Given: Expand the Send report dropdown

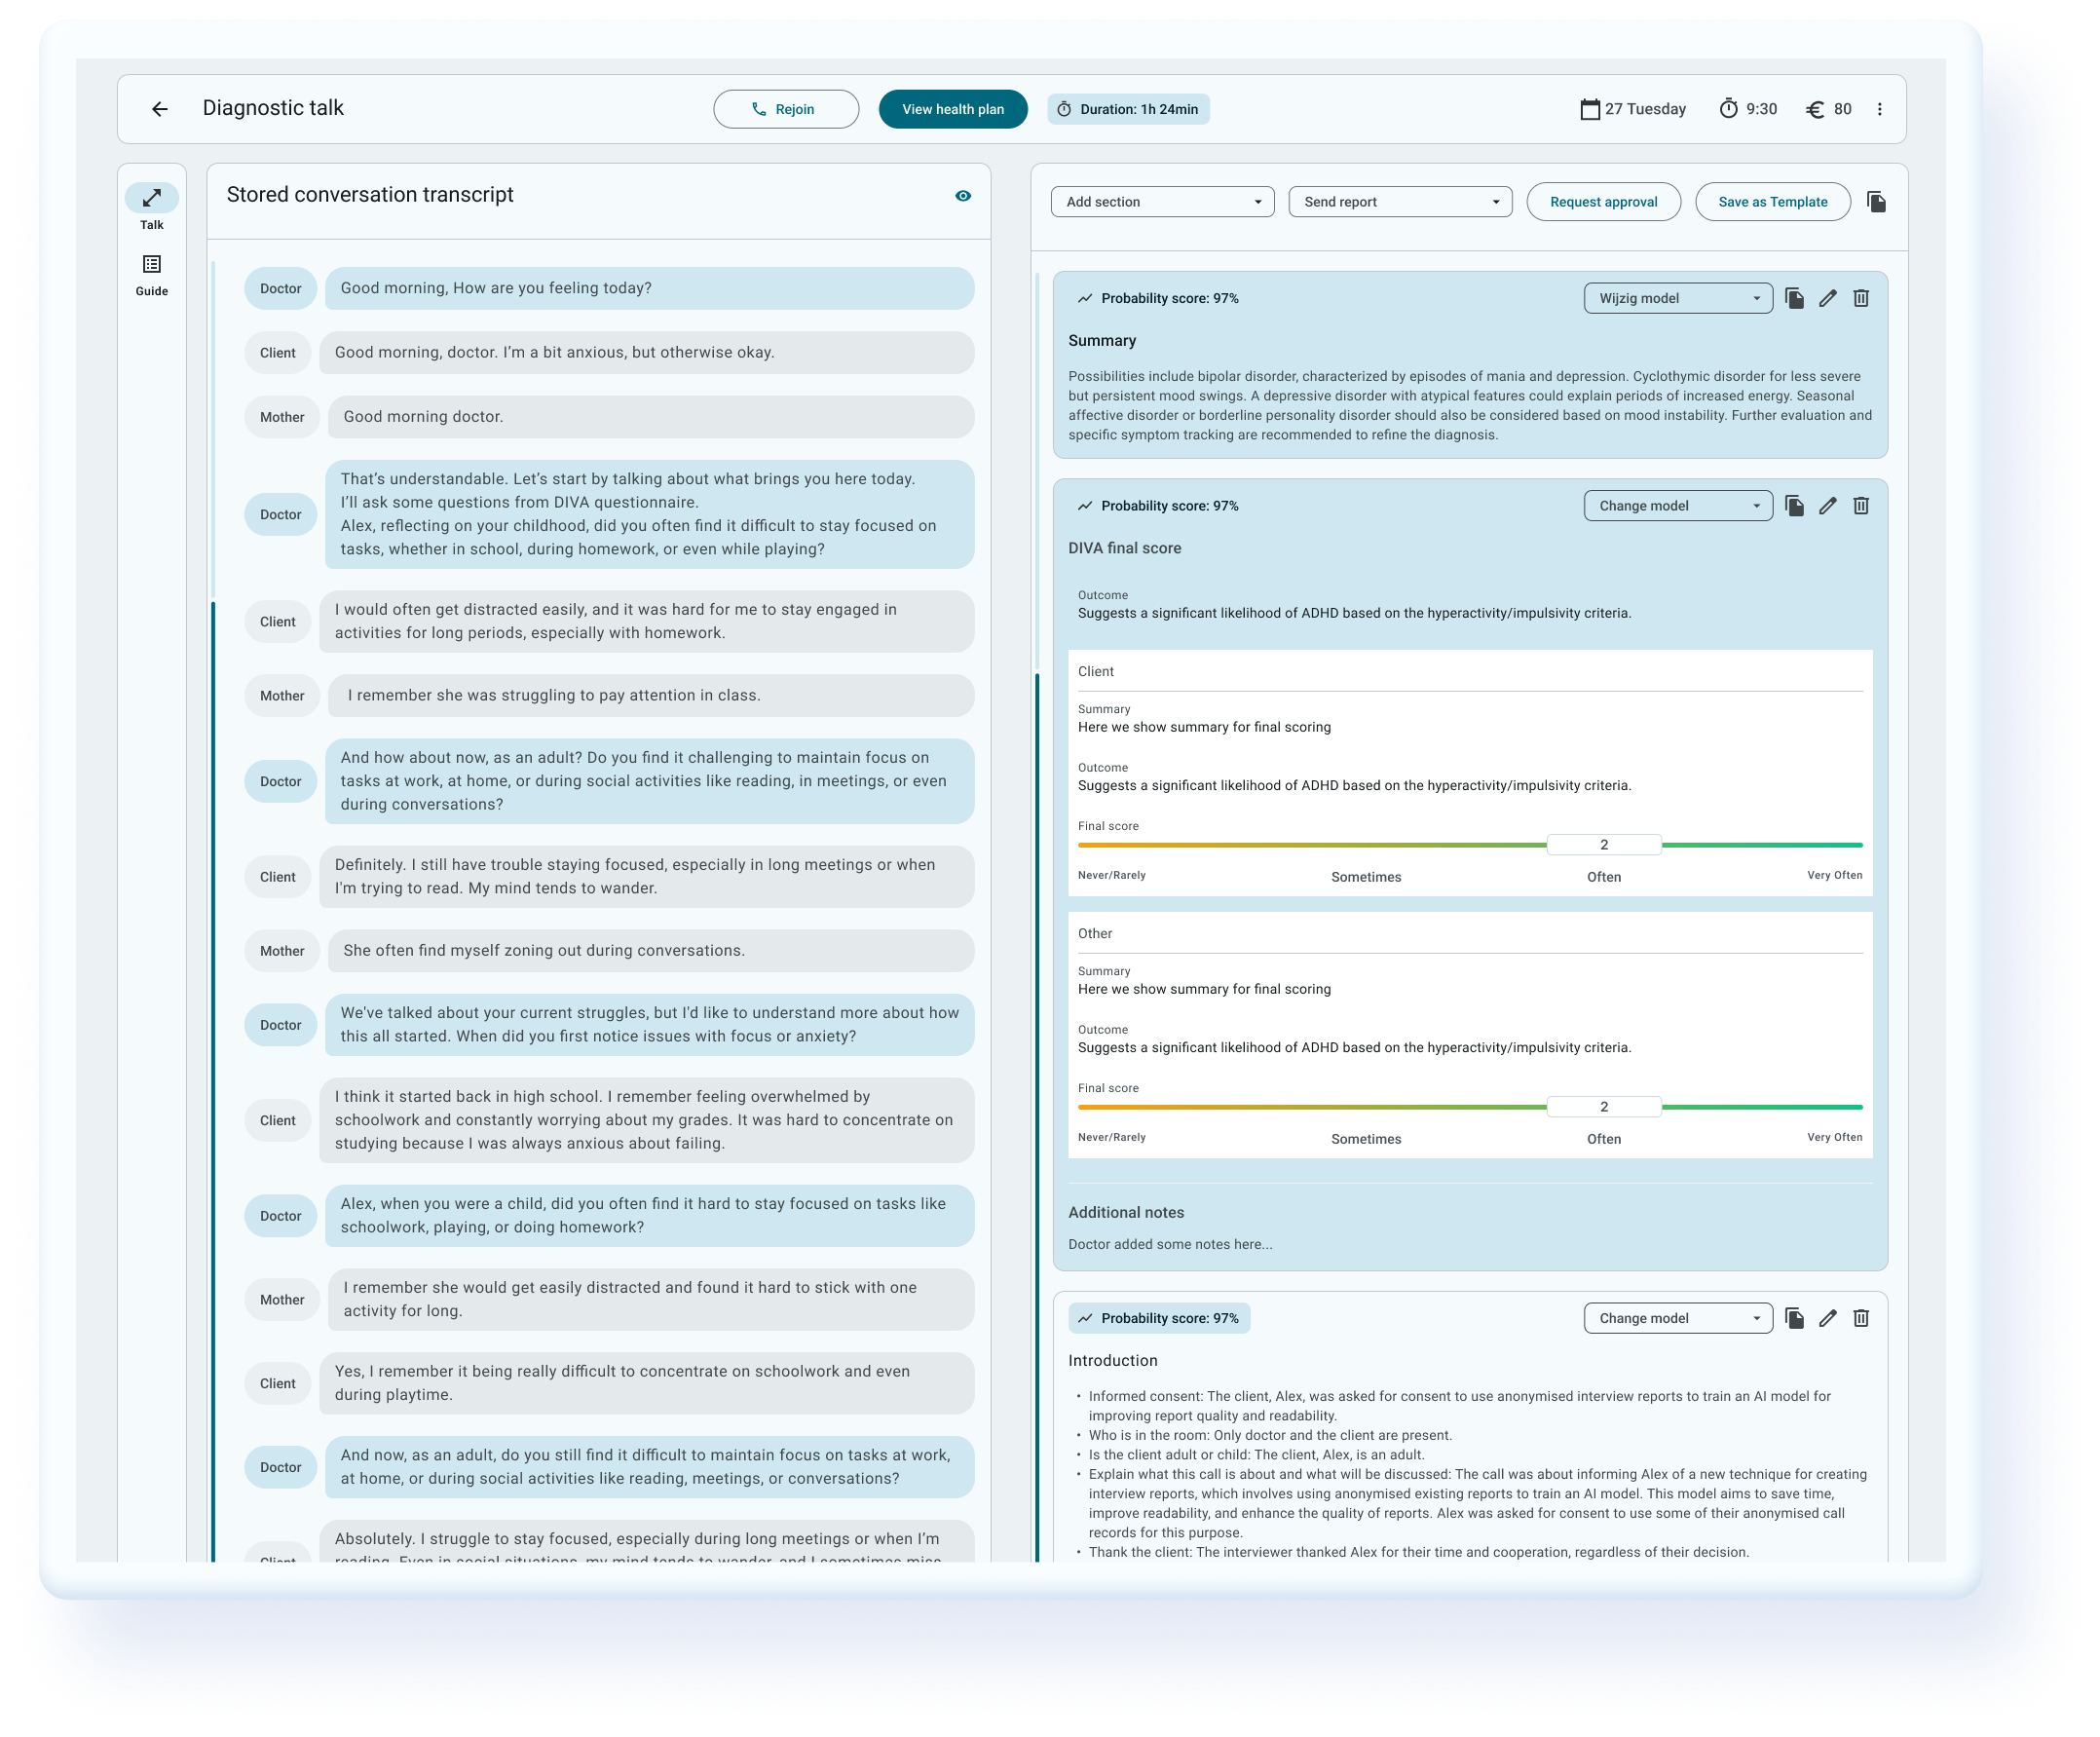Looking at the screenshot, I should [x=1400, y=202].
